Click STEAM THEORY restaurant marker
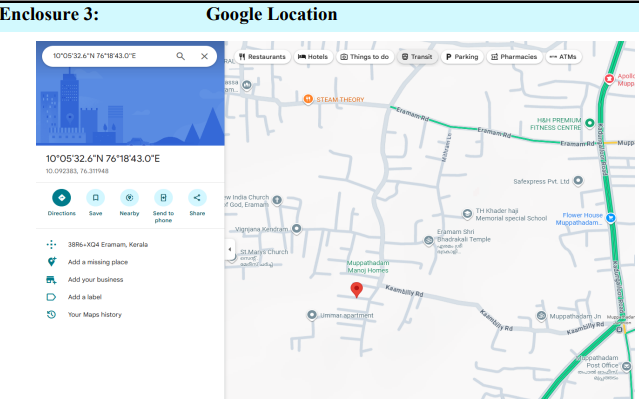This screenshot has width=639, height=411. [x=308, y=99]
